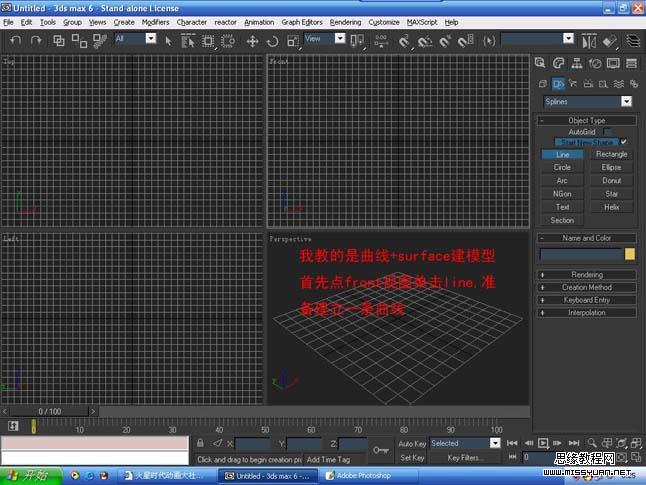Expand the Creation Method rollout

click(587, 288)
